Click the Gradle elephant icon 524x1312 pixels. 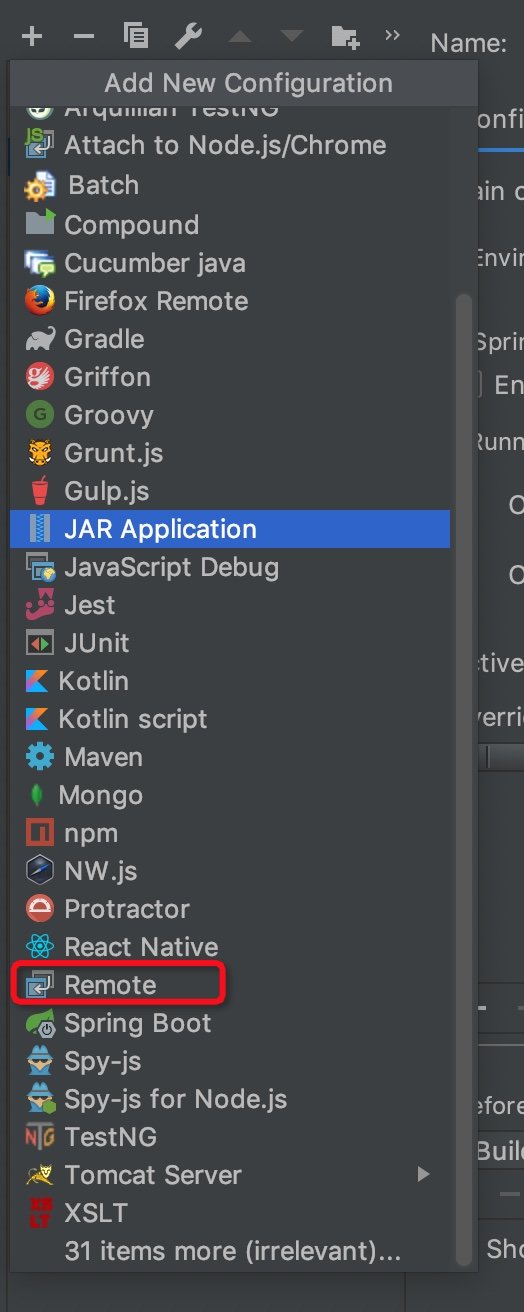point(40,339)
